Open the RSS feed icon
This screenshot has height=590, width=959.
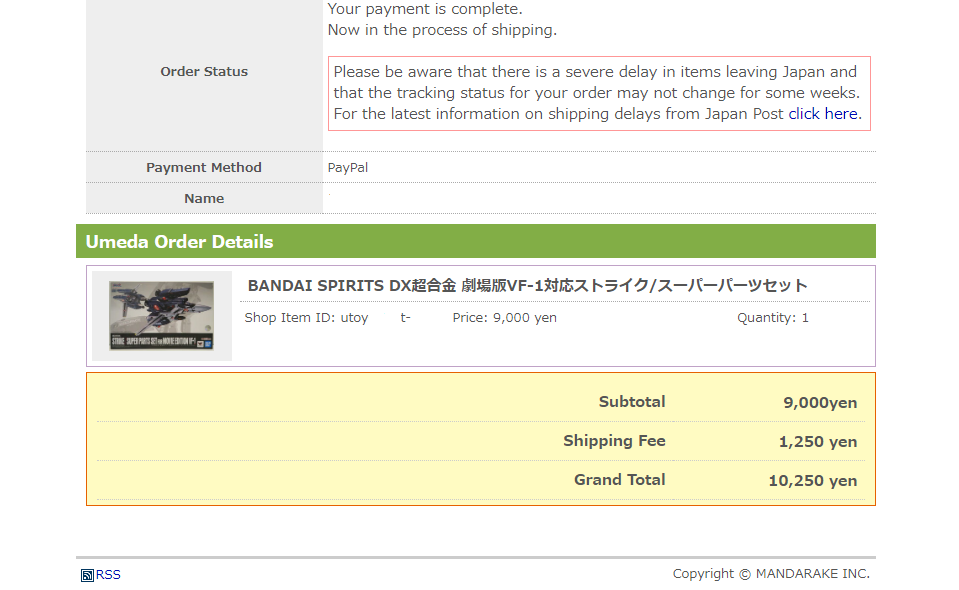click(x=87, y=575)
